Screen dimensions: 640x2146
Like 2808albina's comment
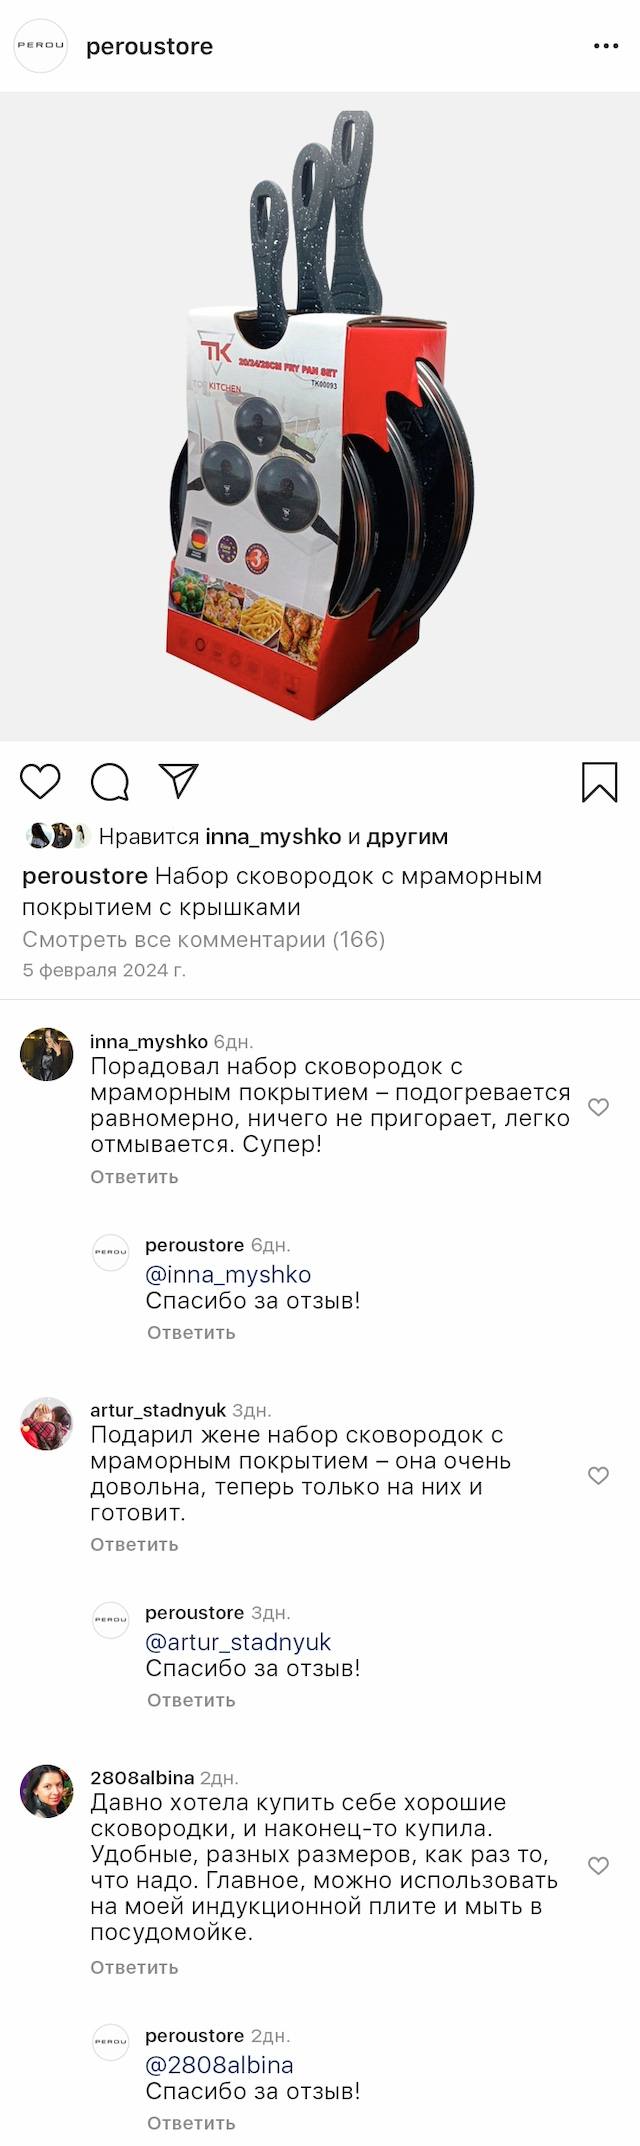(598, 1865)
